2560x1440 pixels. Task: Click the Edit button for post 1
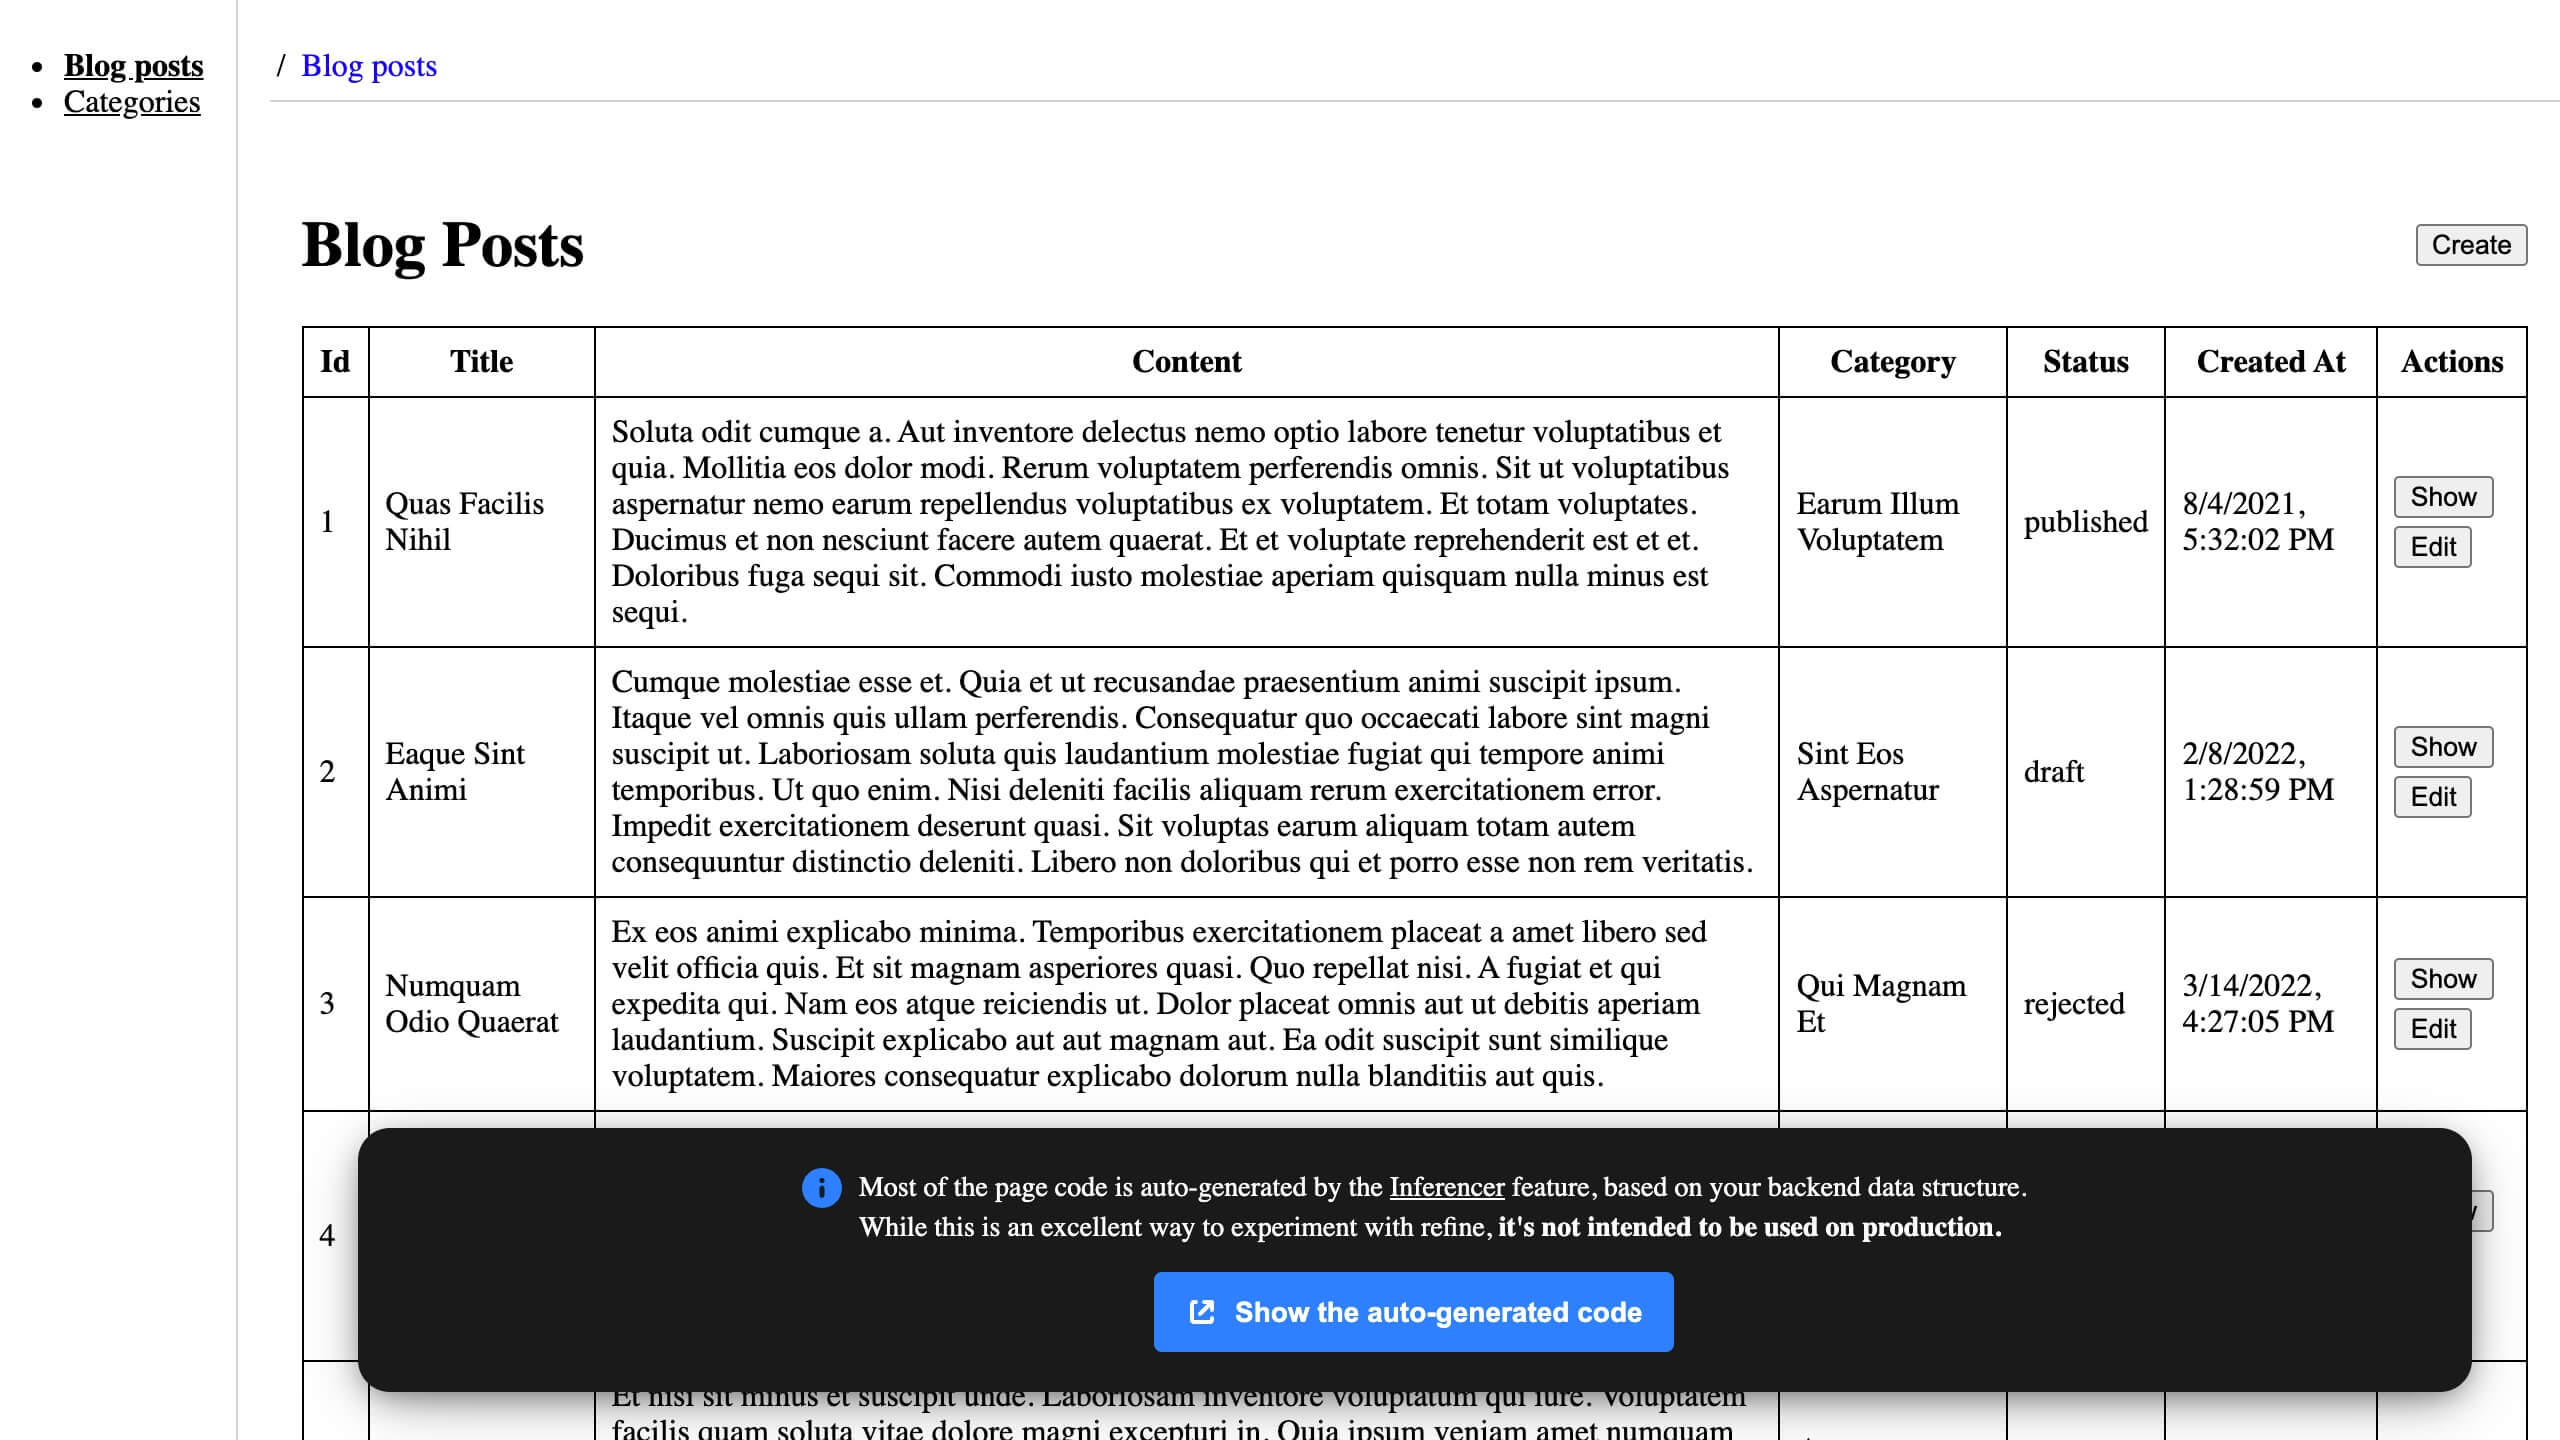[x=2433, y=545]
